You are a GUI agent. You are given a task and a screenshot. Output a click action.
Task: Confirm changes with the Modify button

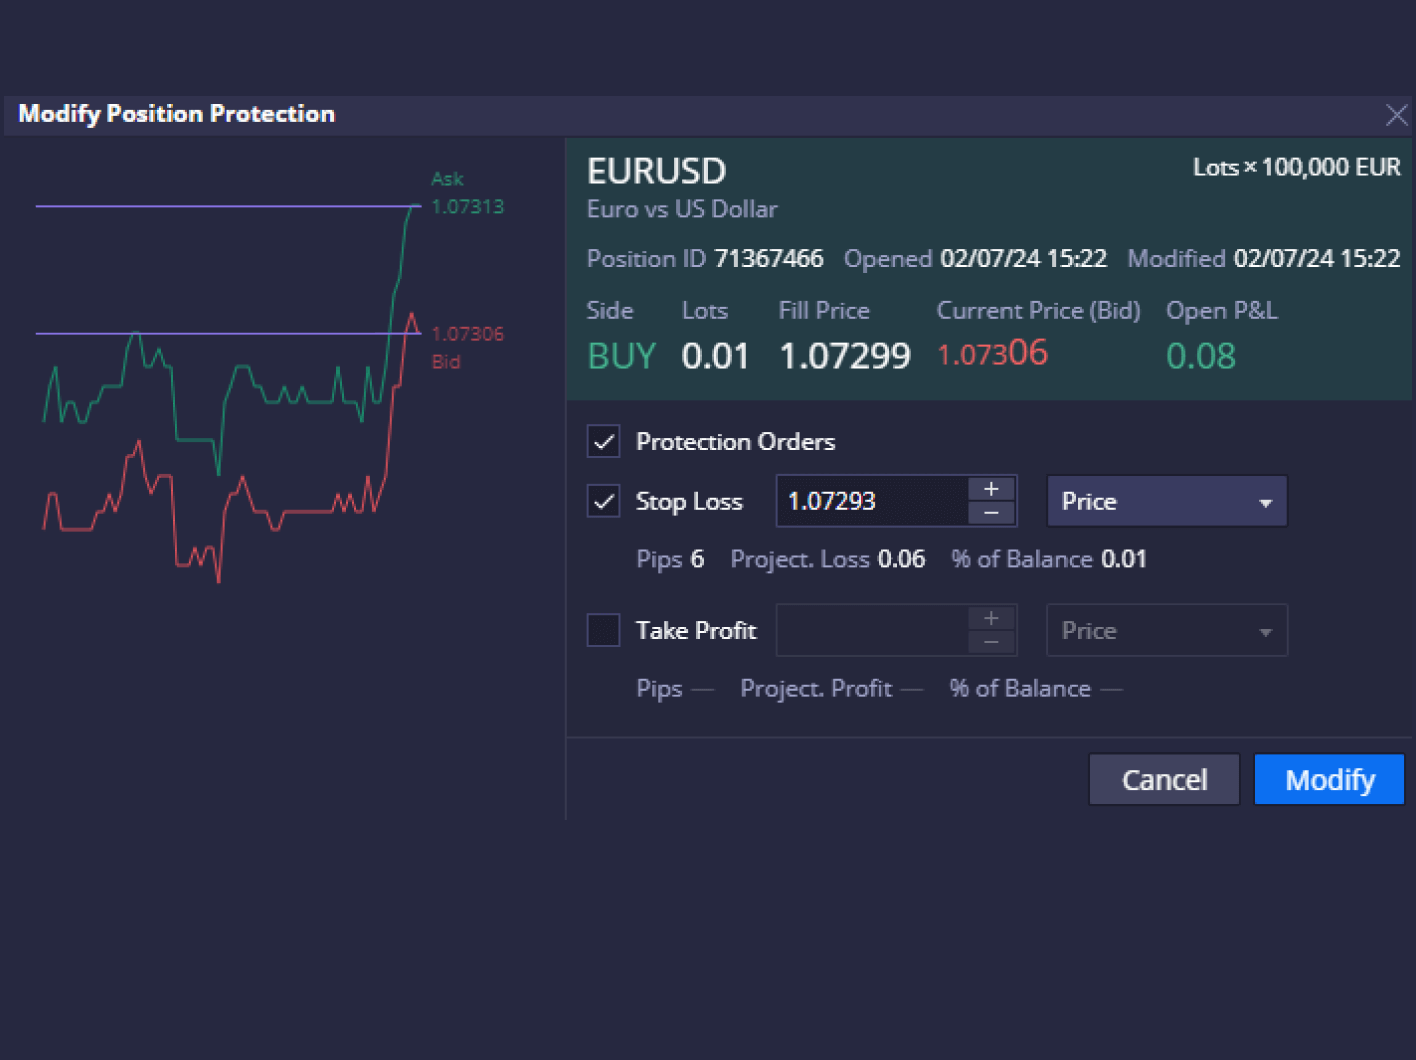click(x=1329, y=779)
